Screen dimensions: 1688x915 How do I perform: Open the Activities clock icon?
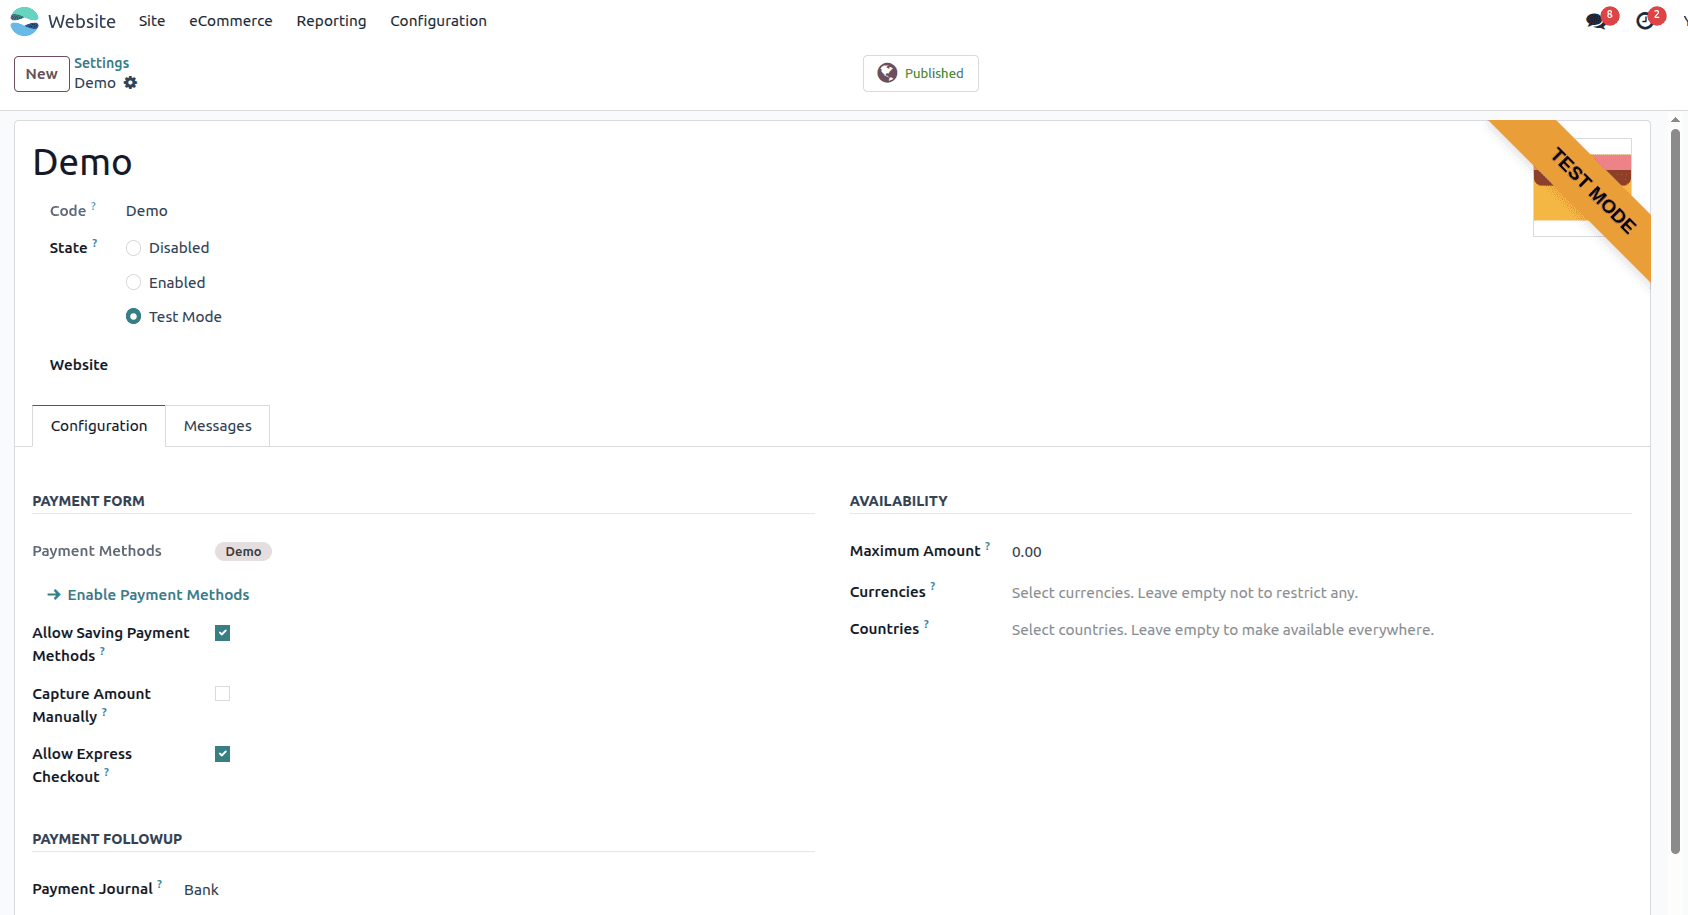click(1645, 20)
